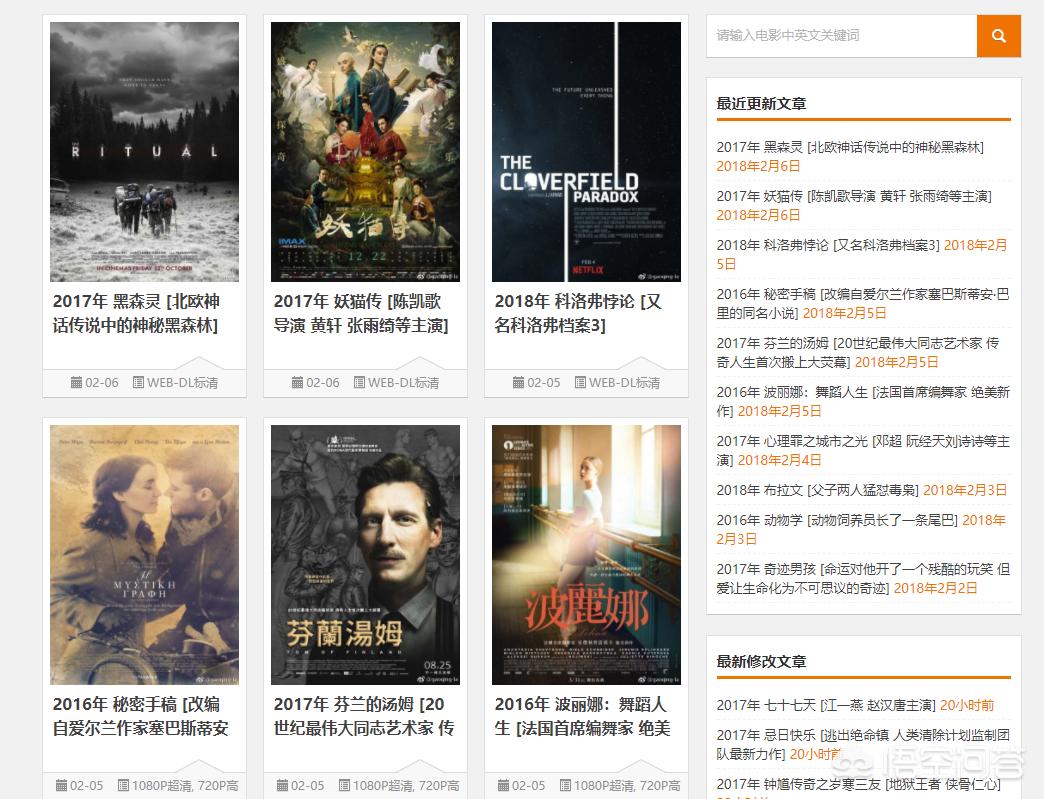Open sidebar article 2017年 黑森灵 in recent updates
Viewport: 1044px width, 799px height.
click(x=850, y=147)
